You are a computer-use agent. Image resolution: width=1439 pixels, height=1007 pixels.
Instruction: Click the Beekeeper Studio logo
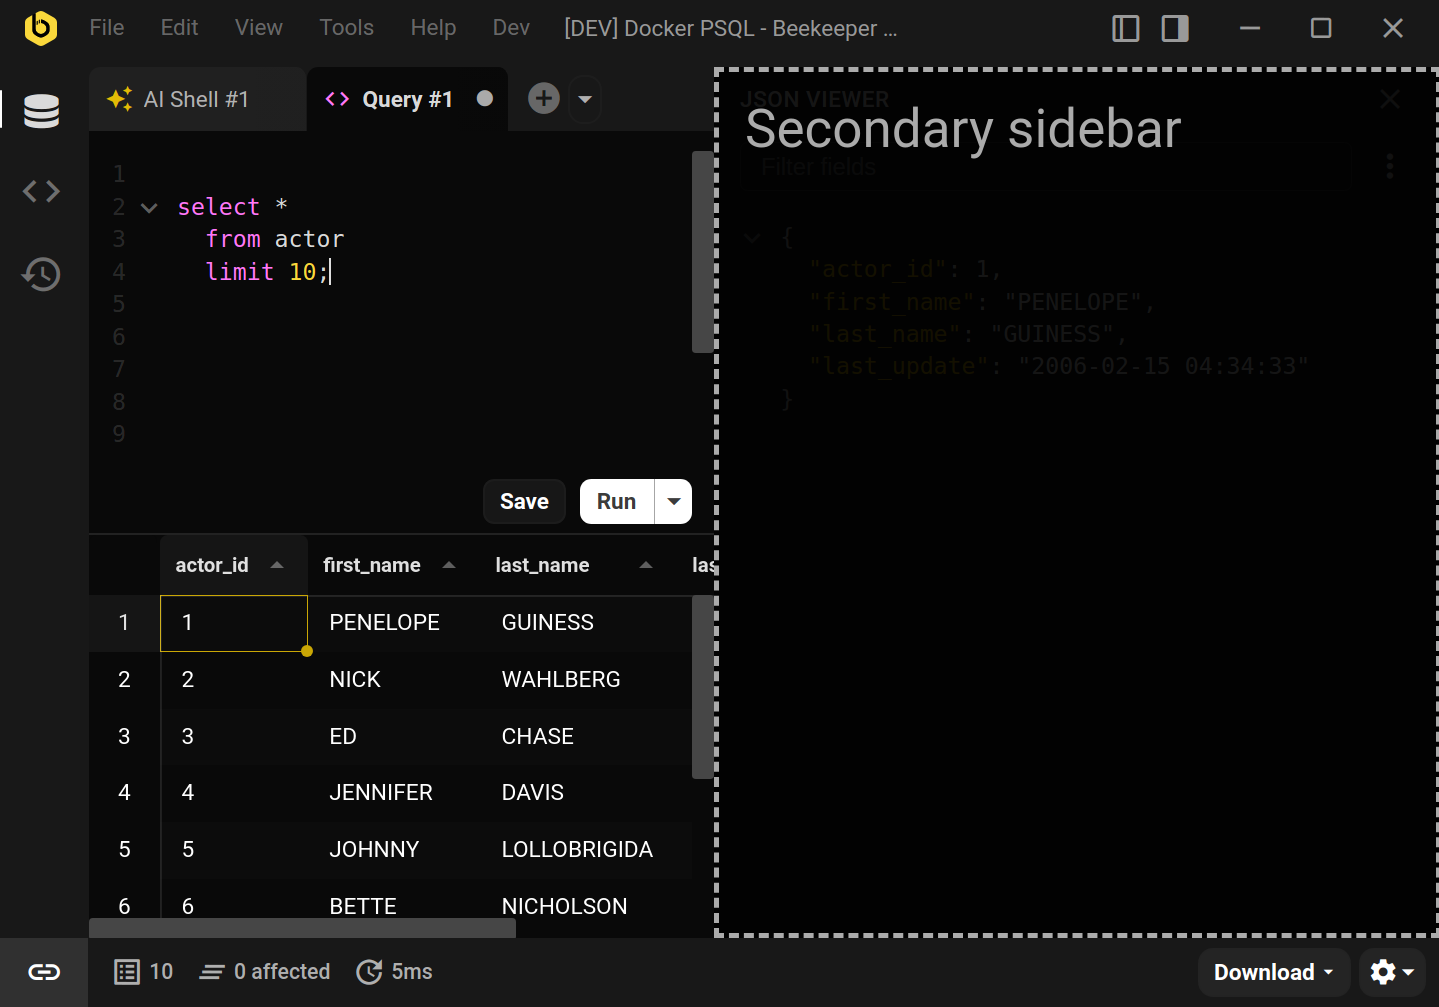41,28
